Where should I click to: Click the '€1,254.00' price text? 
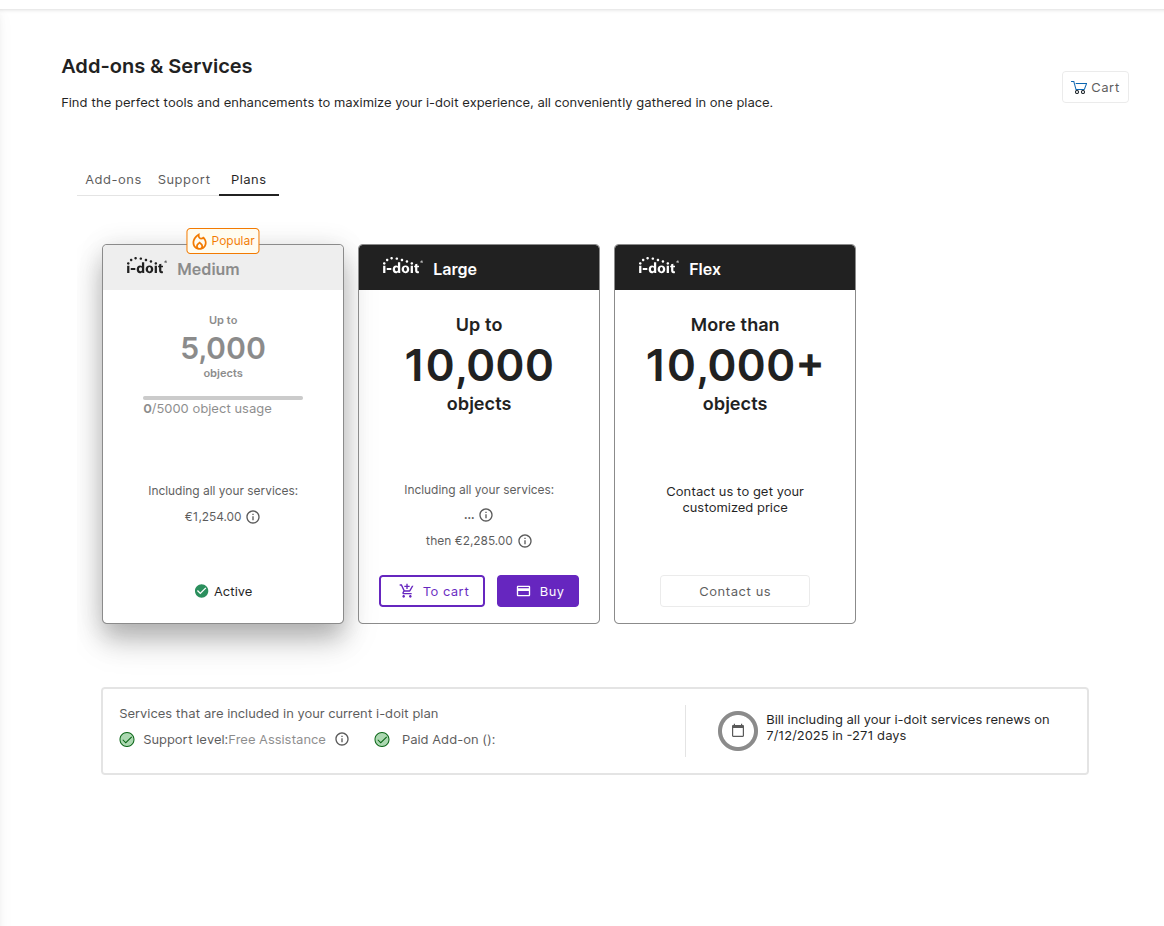tap(213, 517)
